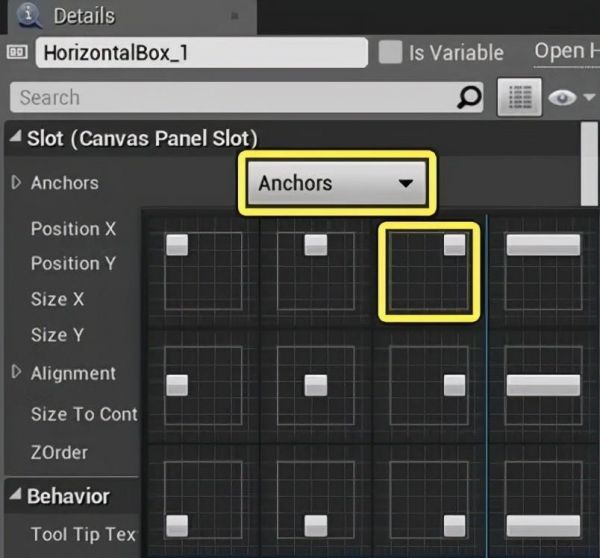Expand the Alignment property row
This screenshot has width=600, height=558.
[16, 373]
